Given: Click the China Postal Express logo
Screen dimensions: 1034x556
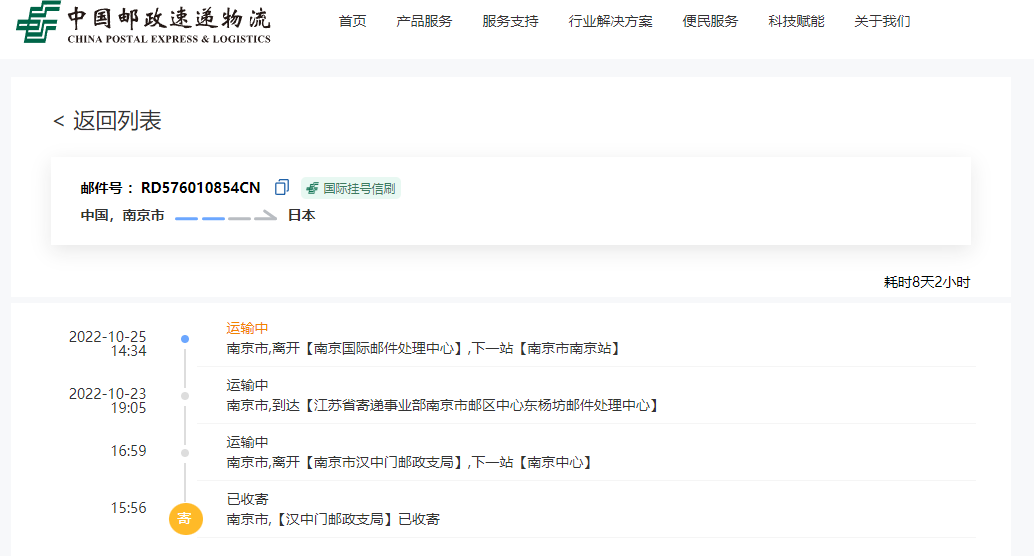Looking at the screenshot, I should tap(144, 24).
